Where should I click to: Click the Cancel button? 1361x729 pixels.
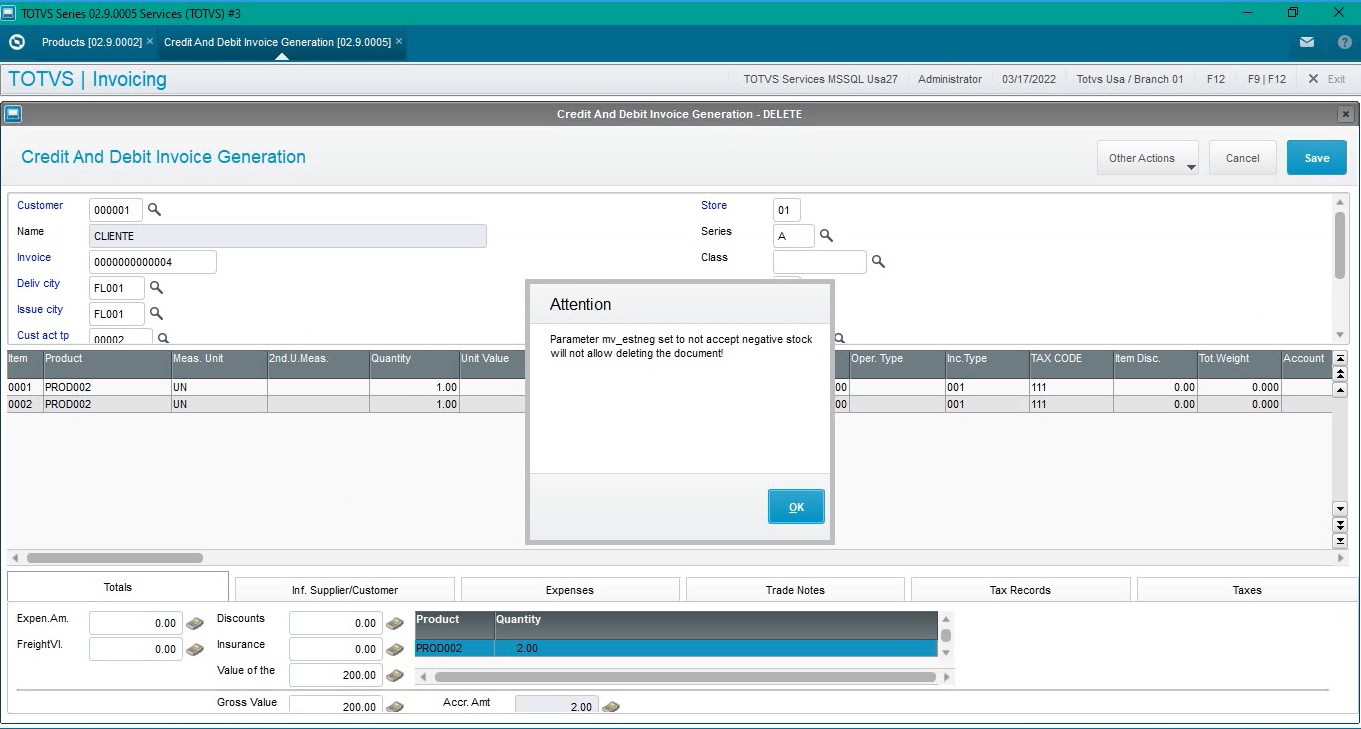(x=1243, y=158)
